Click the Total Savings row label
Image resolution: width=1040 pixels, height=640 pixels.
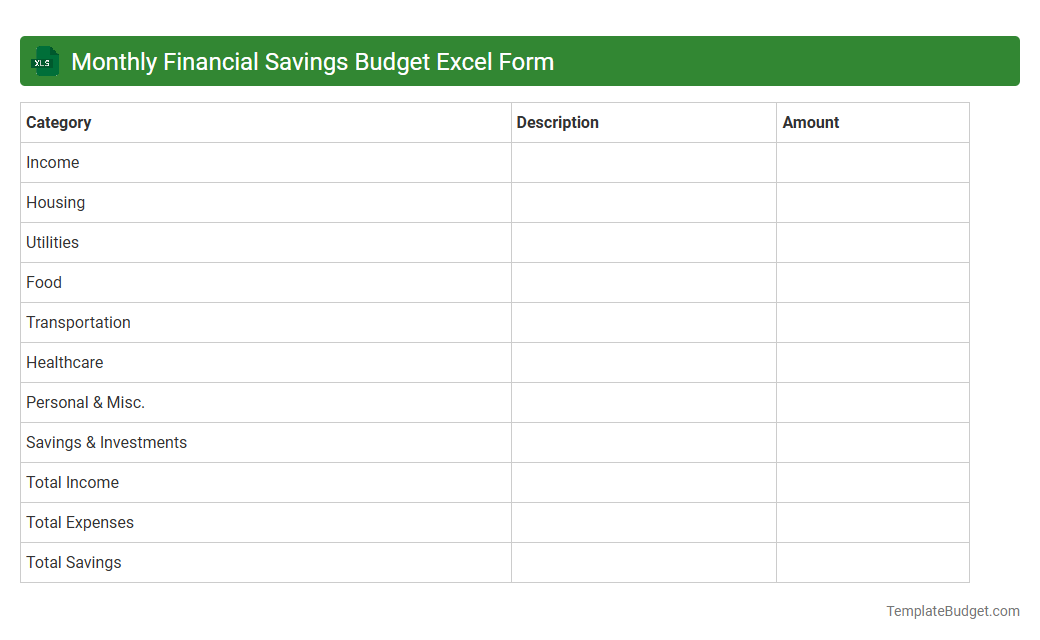[73, 562]
